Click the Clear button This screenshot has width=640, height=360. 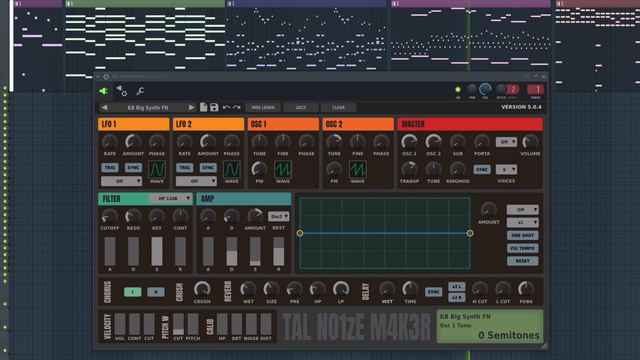click(338, 108)
